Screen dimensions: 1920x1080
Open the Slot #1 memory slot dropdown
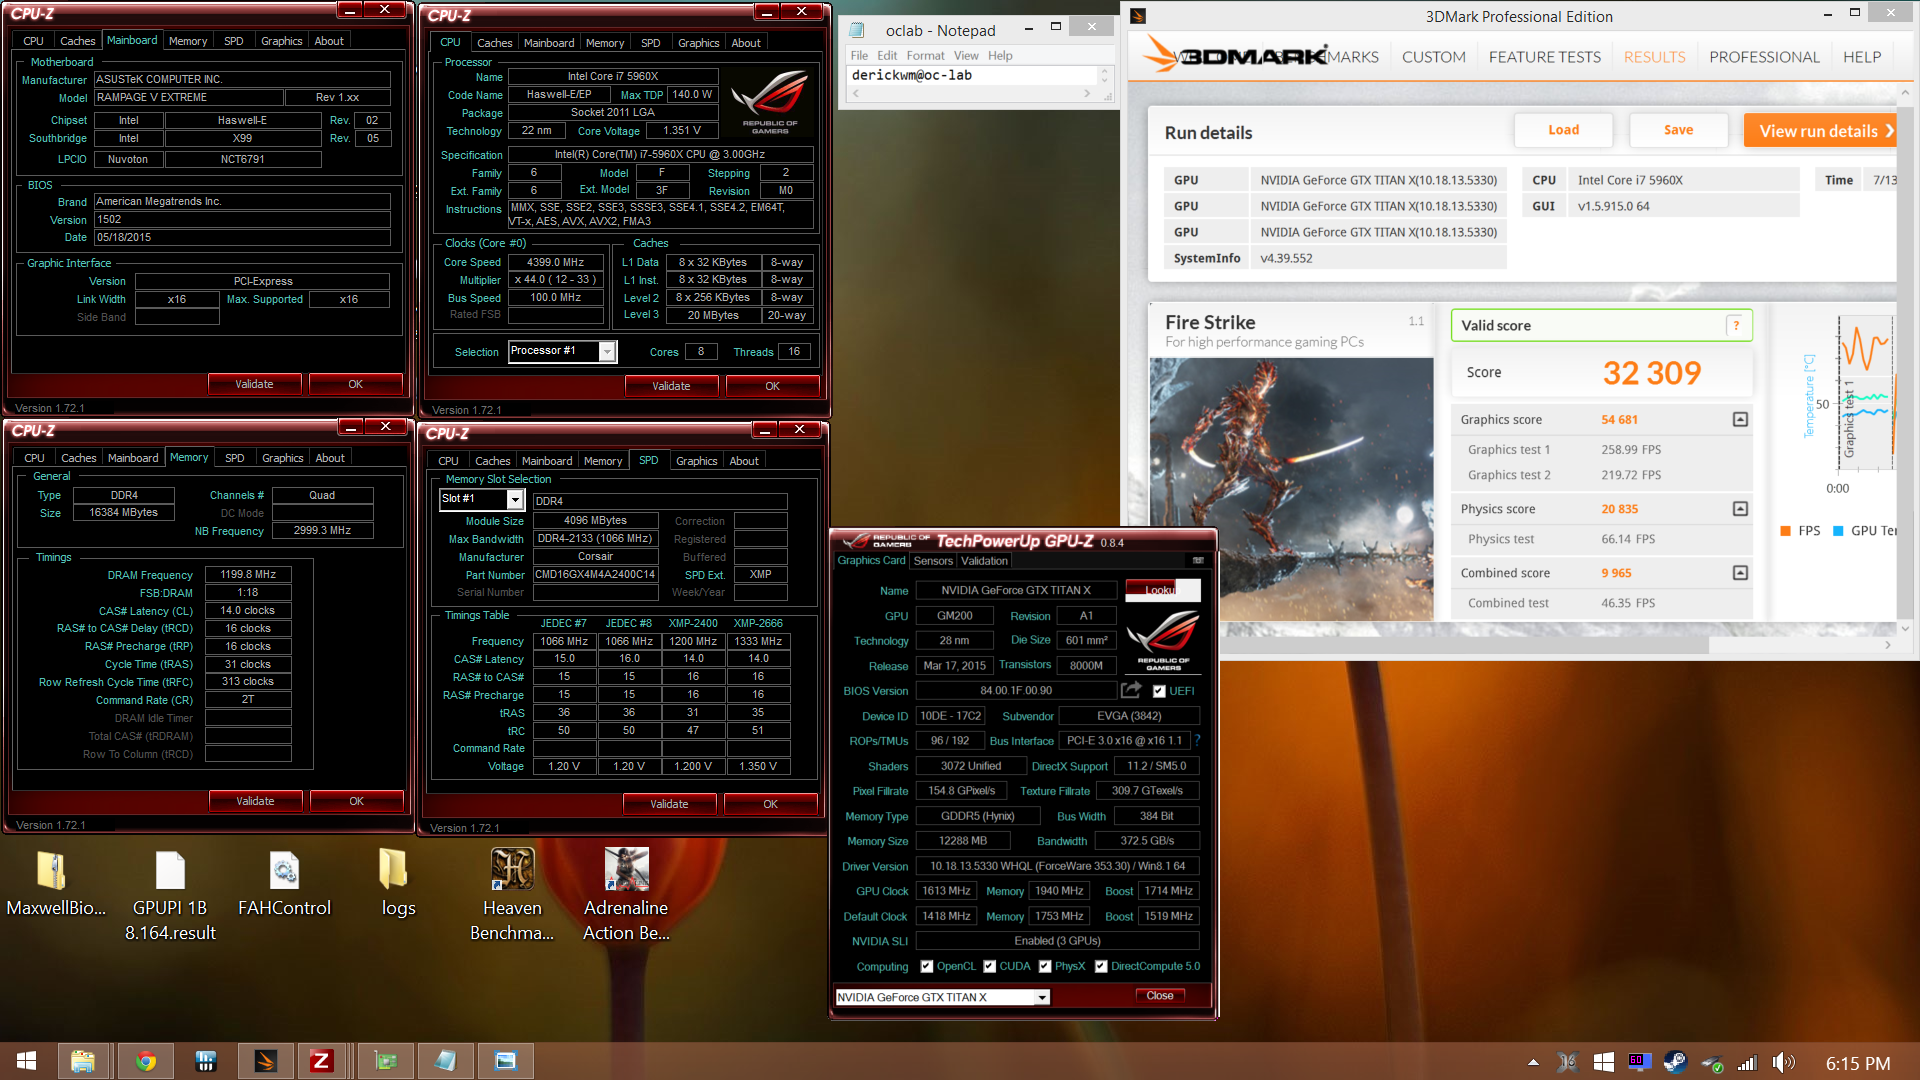pos(516,499)
